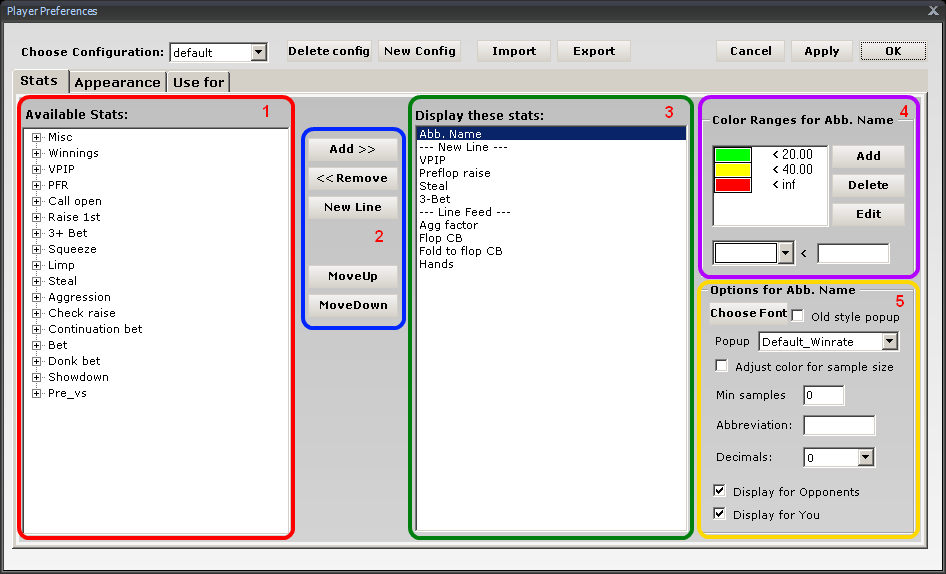Select Agg factor in displayed stats
This screenshot has height=574, width=946.
tap(551, 225)
